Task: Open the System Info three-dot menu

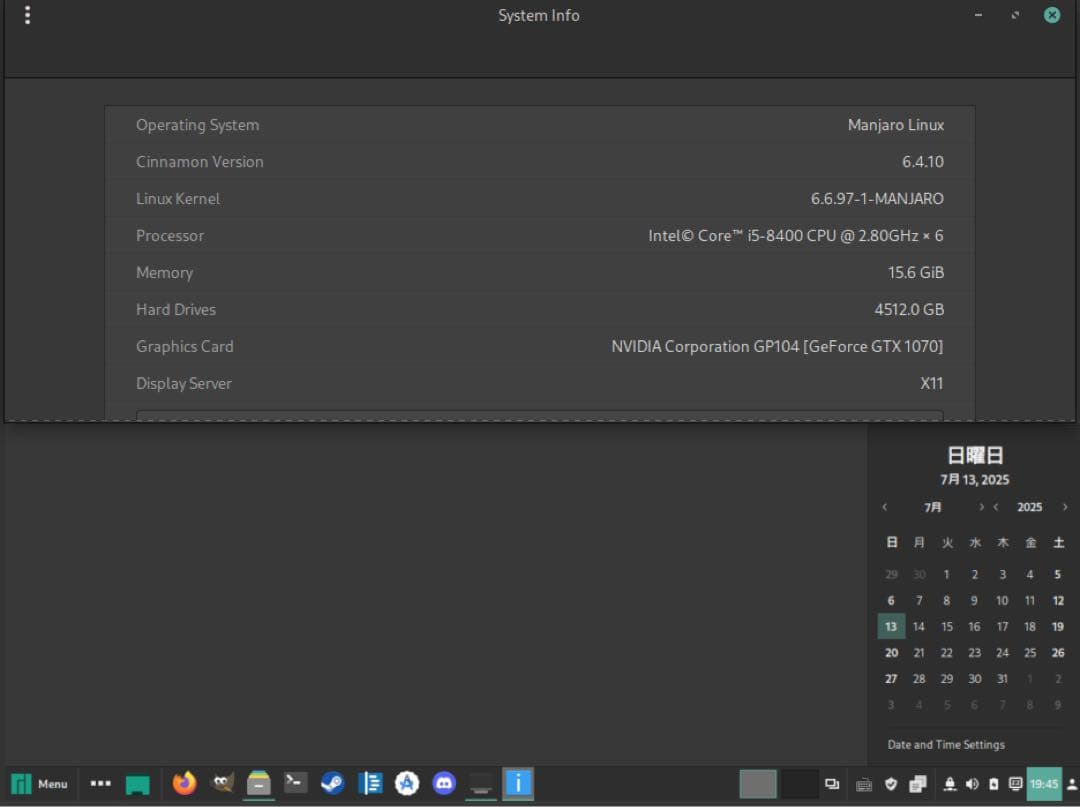Action: point(27,16)
